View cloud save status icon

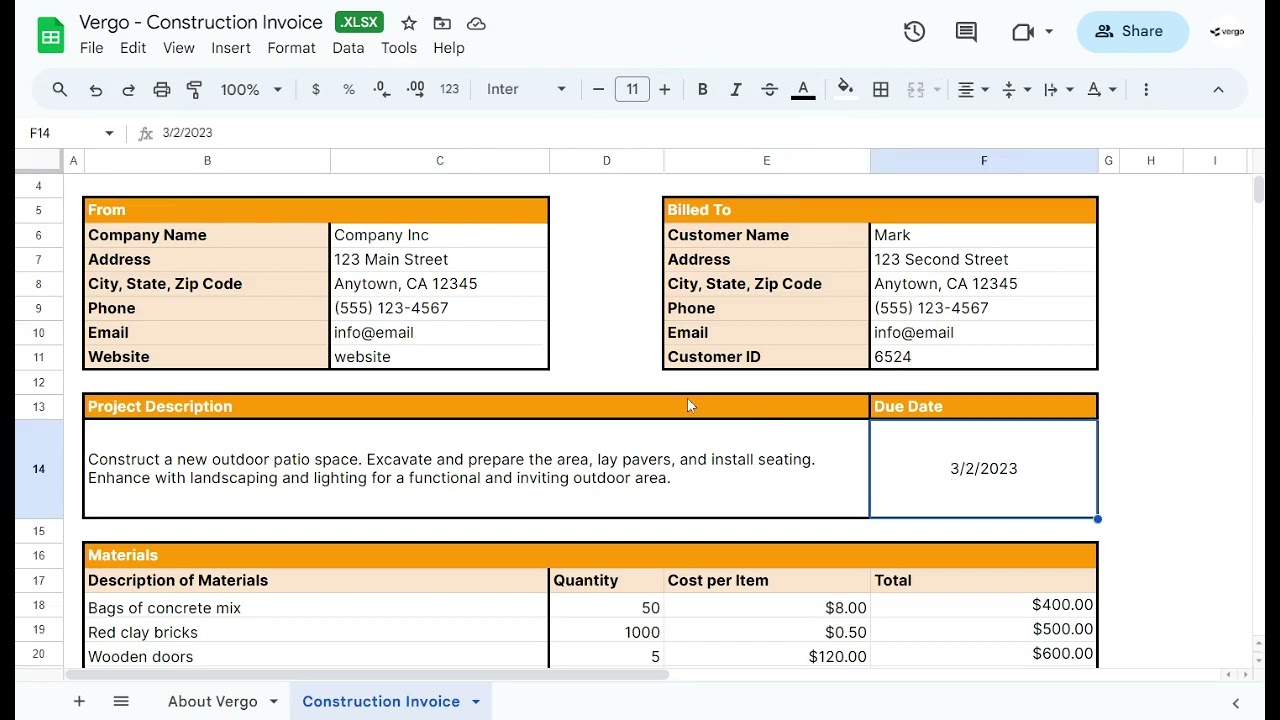click(x=476, y=23)
